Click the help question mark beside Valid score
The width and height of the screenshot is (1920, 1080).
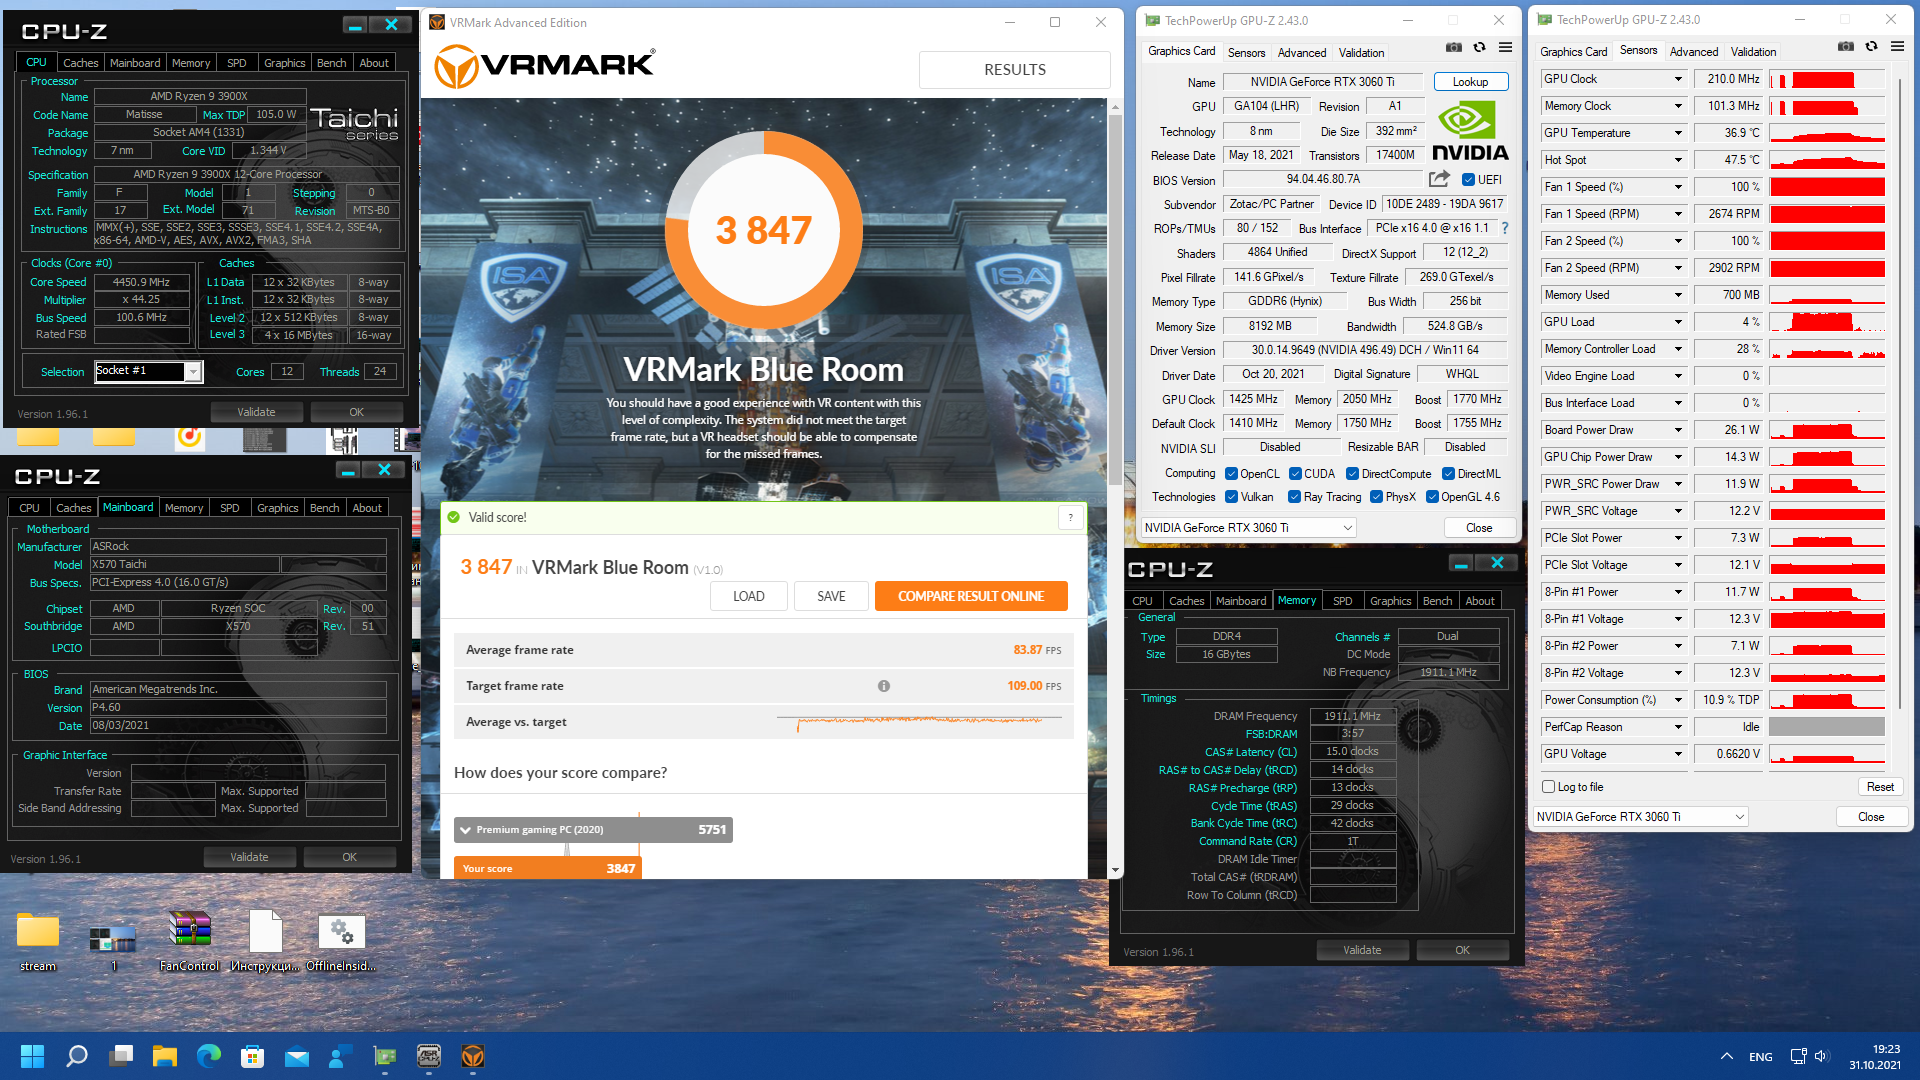[1070, 517]
